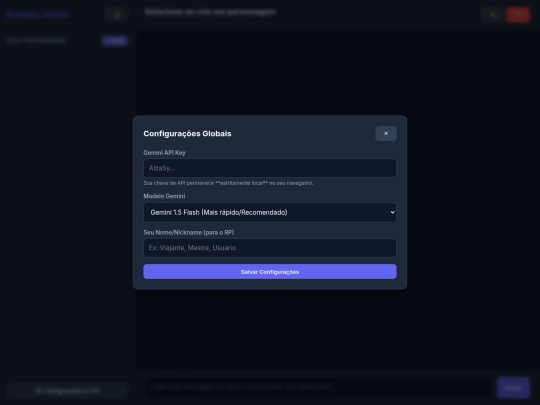The width and height of the screenshot is (540, 405).
Task: Click the Gemini API Key label
Action: click(x=164, y=153)
